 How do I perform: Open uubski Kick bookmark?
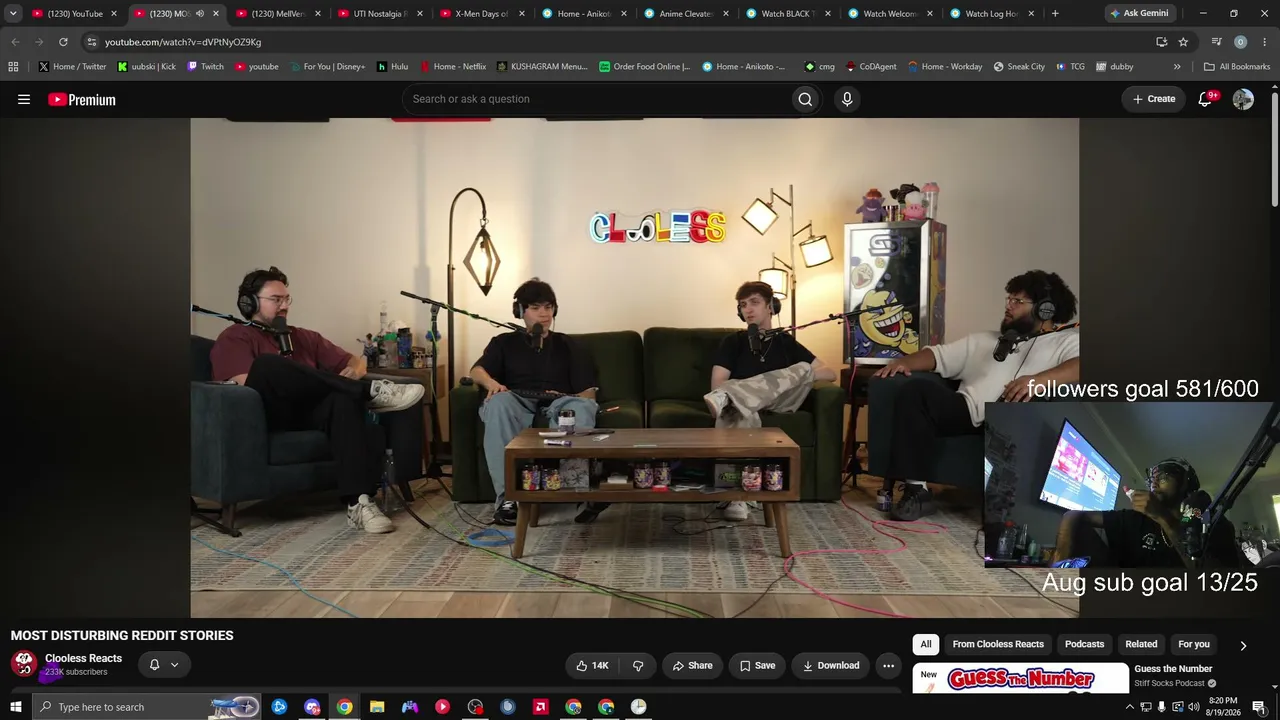coord(147,67)
